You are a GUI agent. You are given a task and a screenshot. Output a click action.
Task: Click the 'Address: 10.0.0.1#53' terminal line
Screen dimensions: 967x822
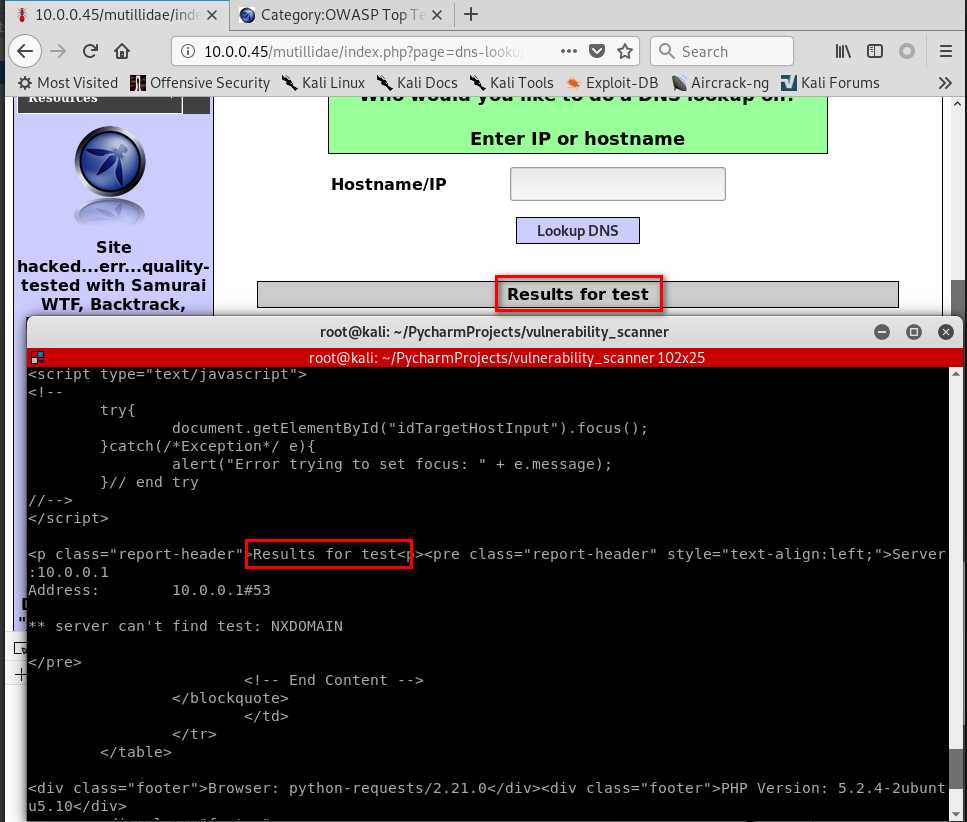(x=149, y=590)
